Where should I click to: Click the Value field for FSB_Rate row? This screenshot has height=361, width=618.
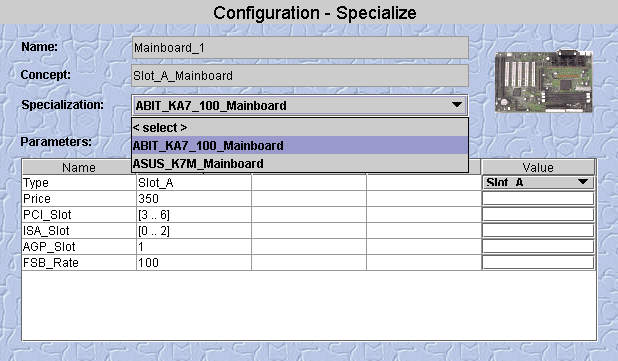click(x=538, y=262)
